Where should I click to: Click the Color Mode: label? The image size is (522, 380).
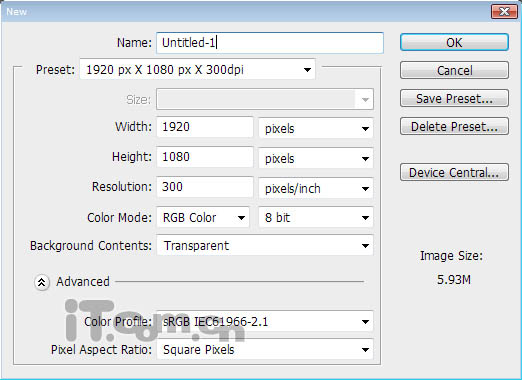tap(119, 218)
